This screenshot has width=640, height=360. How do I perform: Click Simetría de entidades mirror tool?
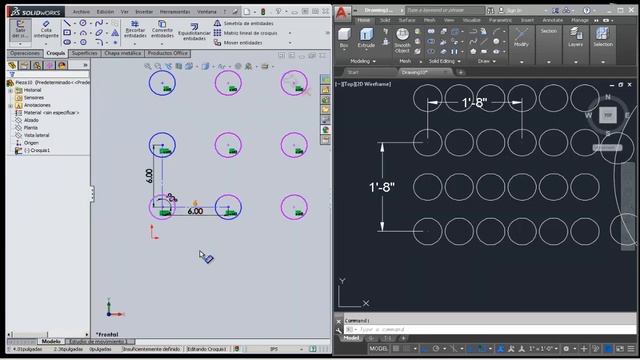point(244,23)
